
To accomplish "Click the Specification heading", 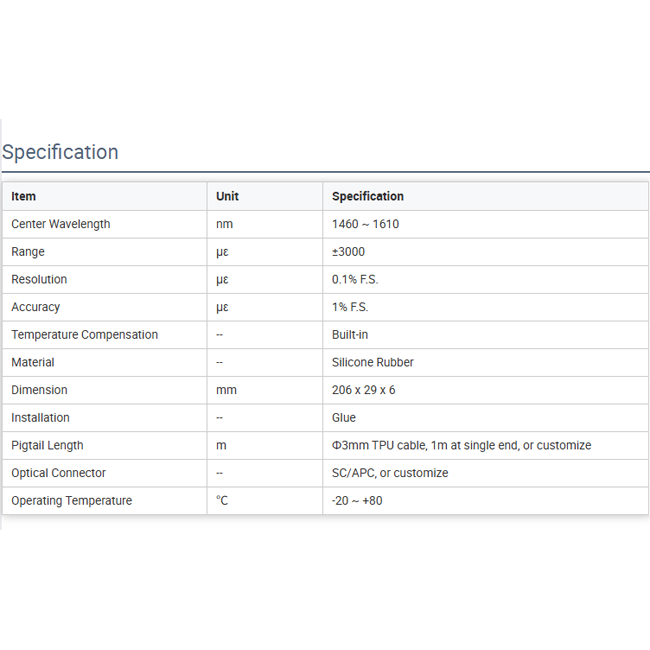I will (60, 152).
